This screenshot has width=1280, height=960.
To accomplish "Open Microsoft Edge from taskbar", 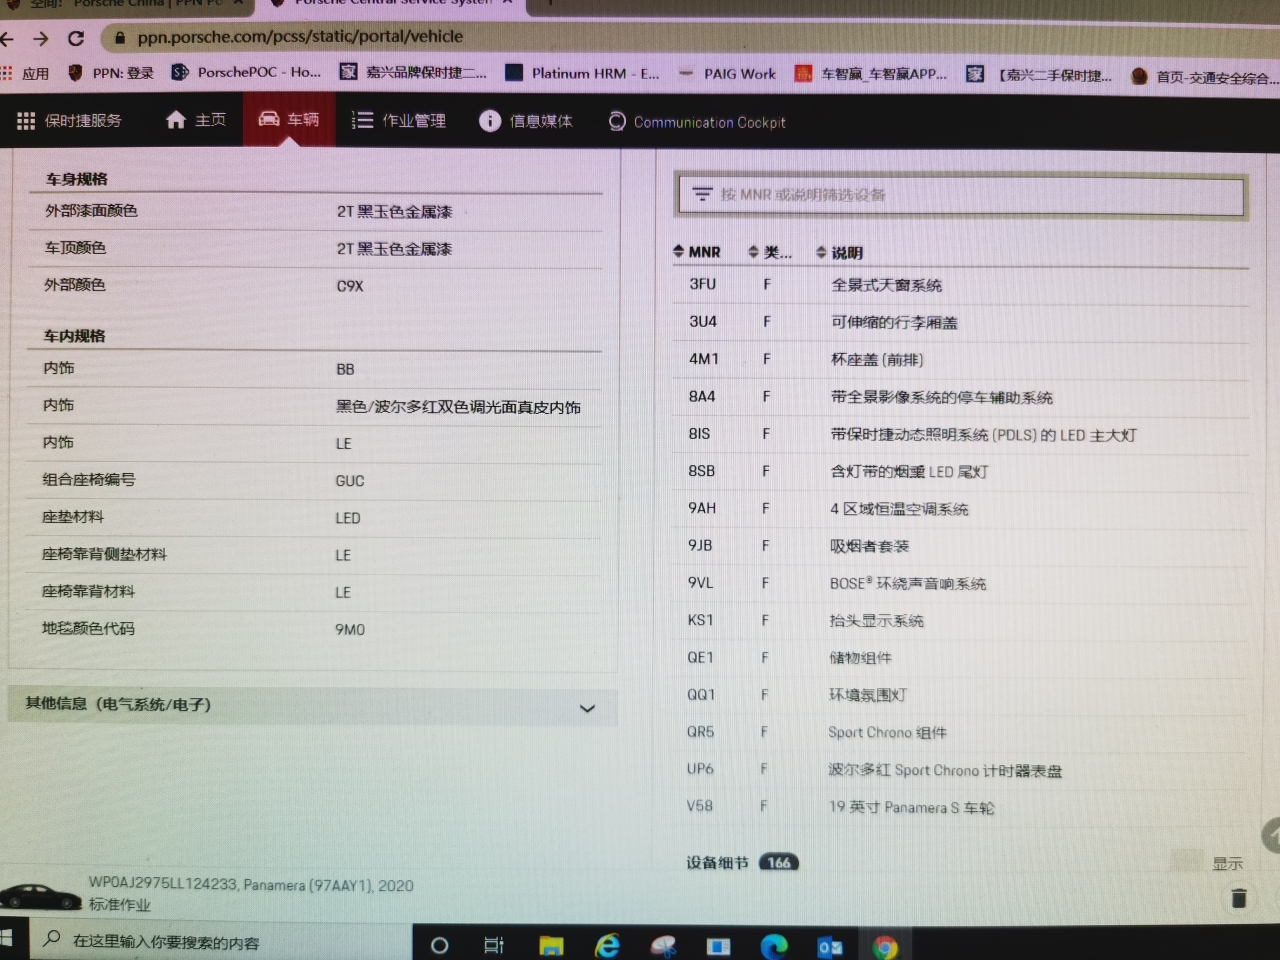I will (774, 946).
